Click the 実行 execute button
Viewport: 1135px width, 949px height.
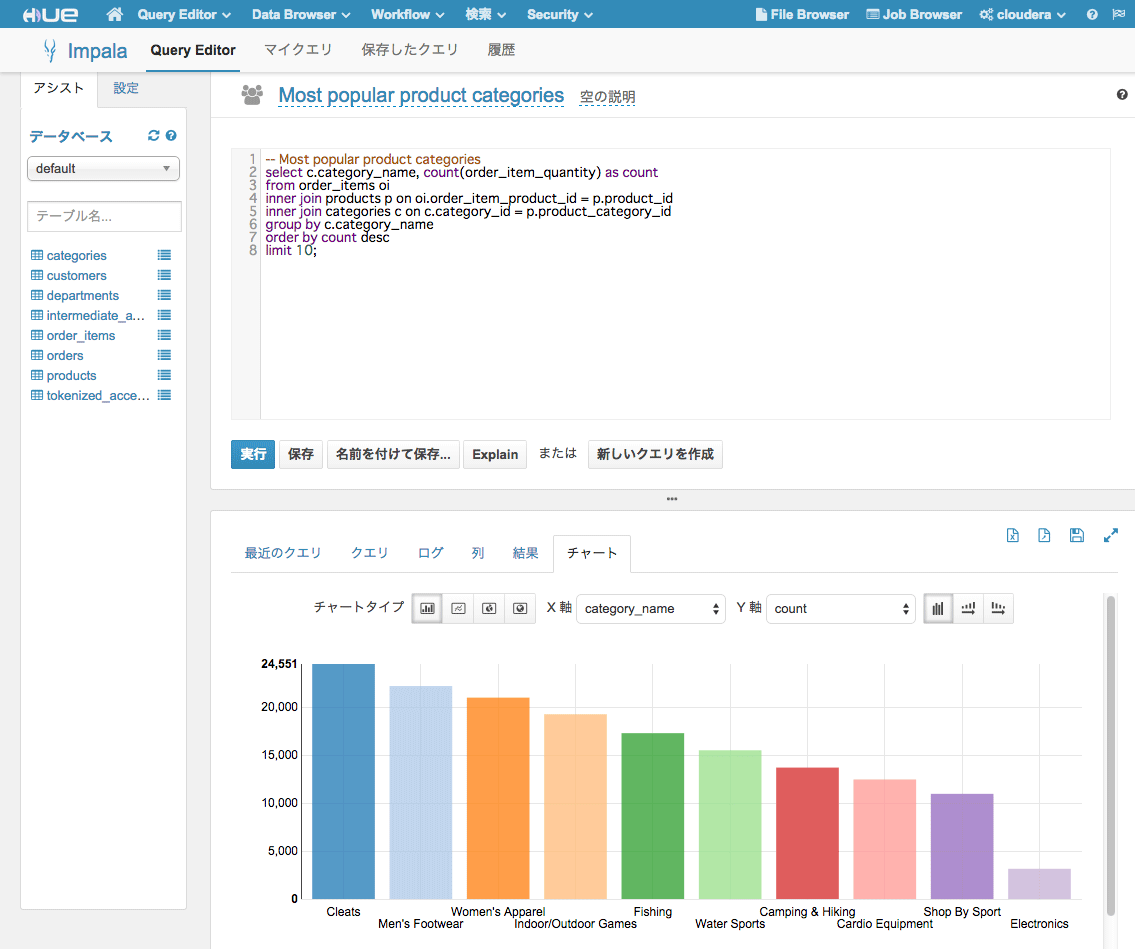pos(253,454)
